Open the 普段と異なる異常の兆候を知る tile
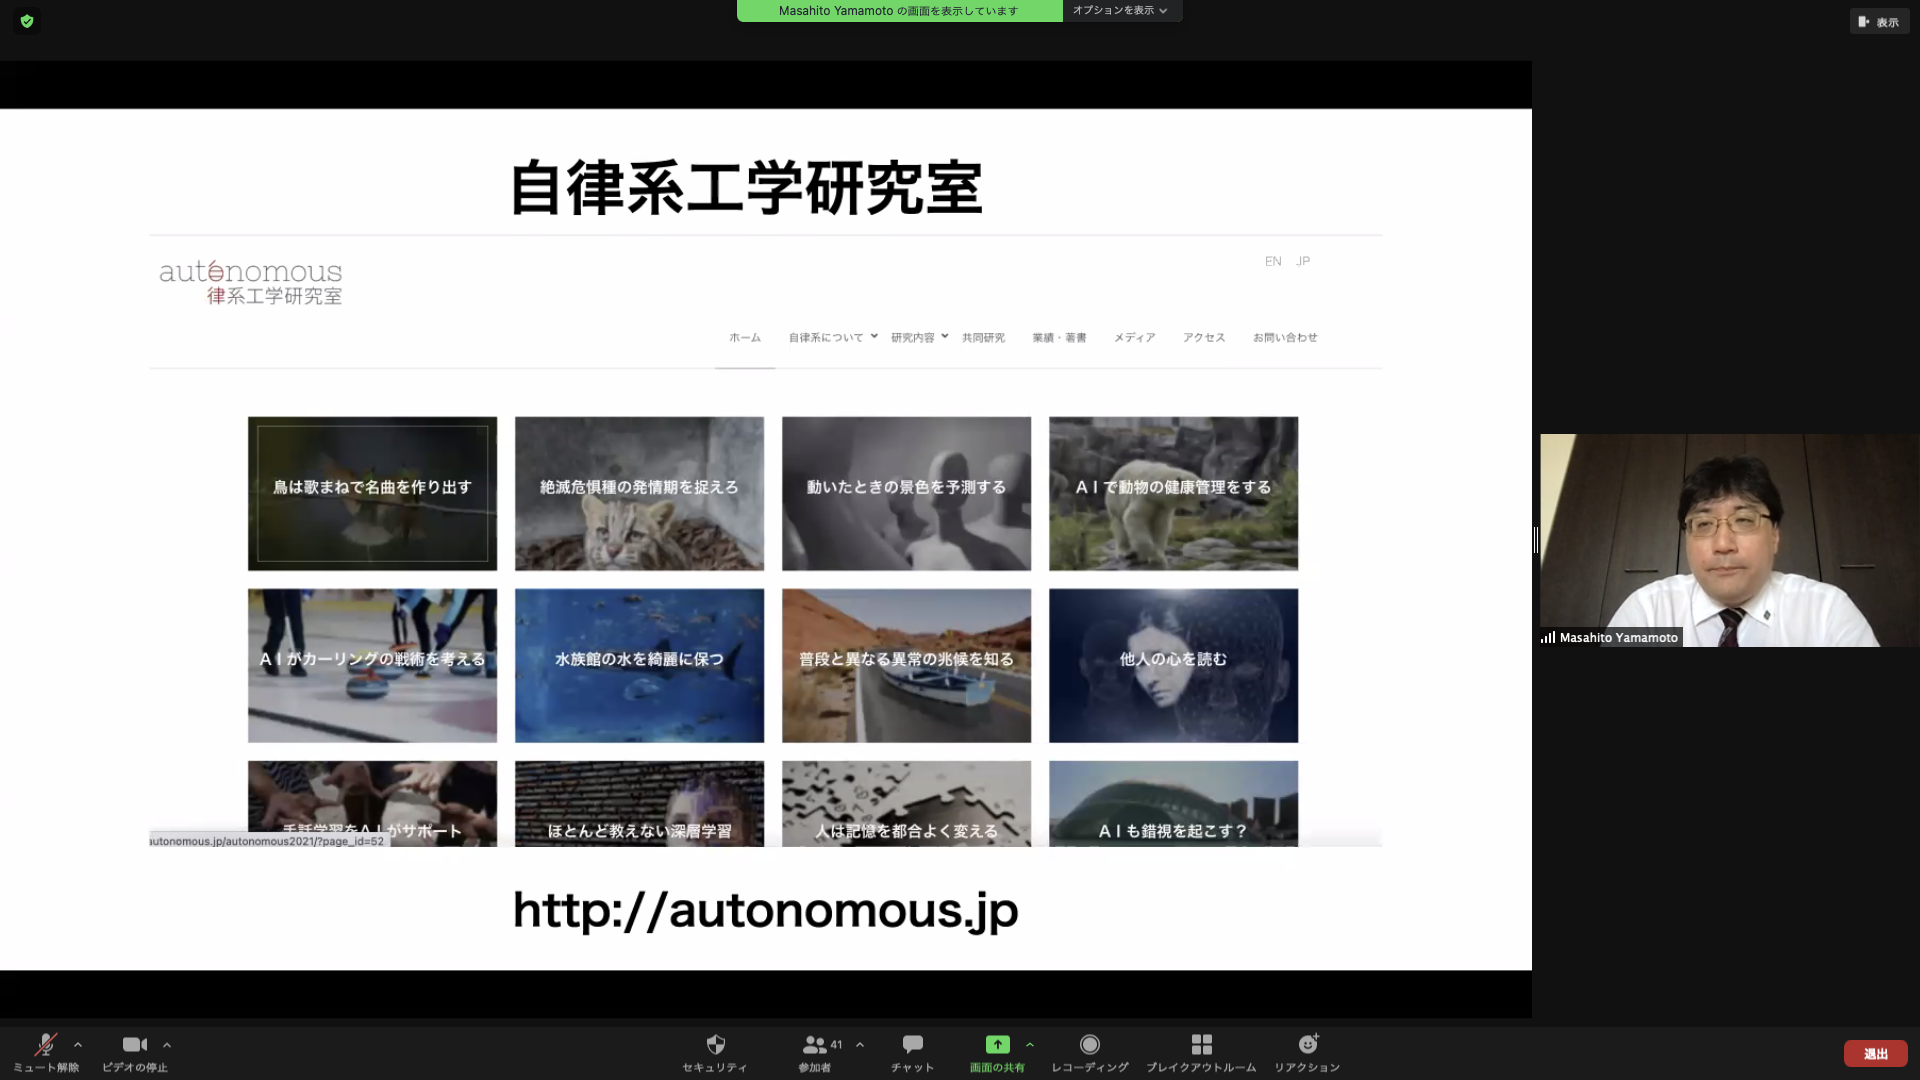Screen dimensions: 1920x1080 click(x=906, y=666)
